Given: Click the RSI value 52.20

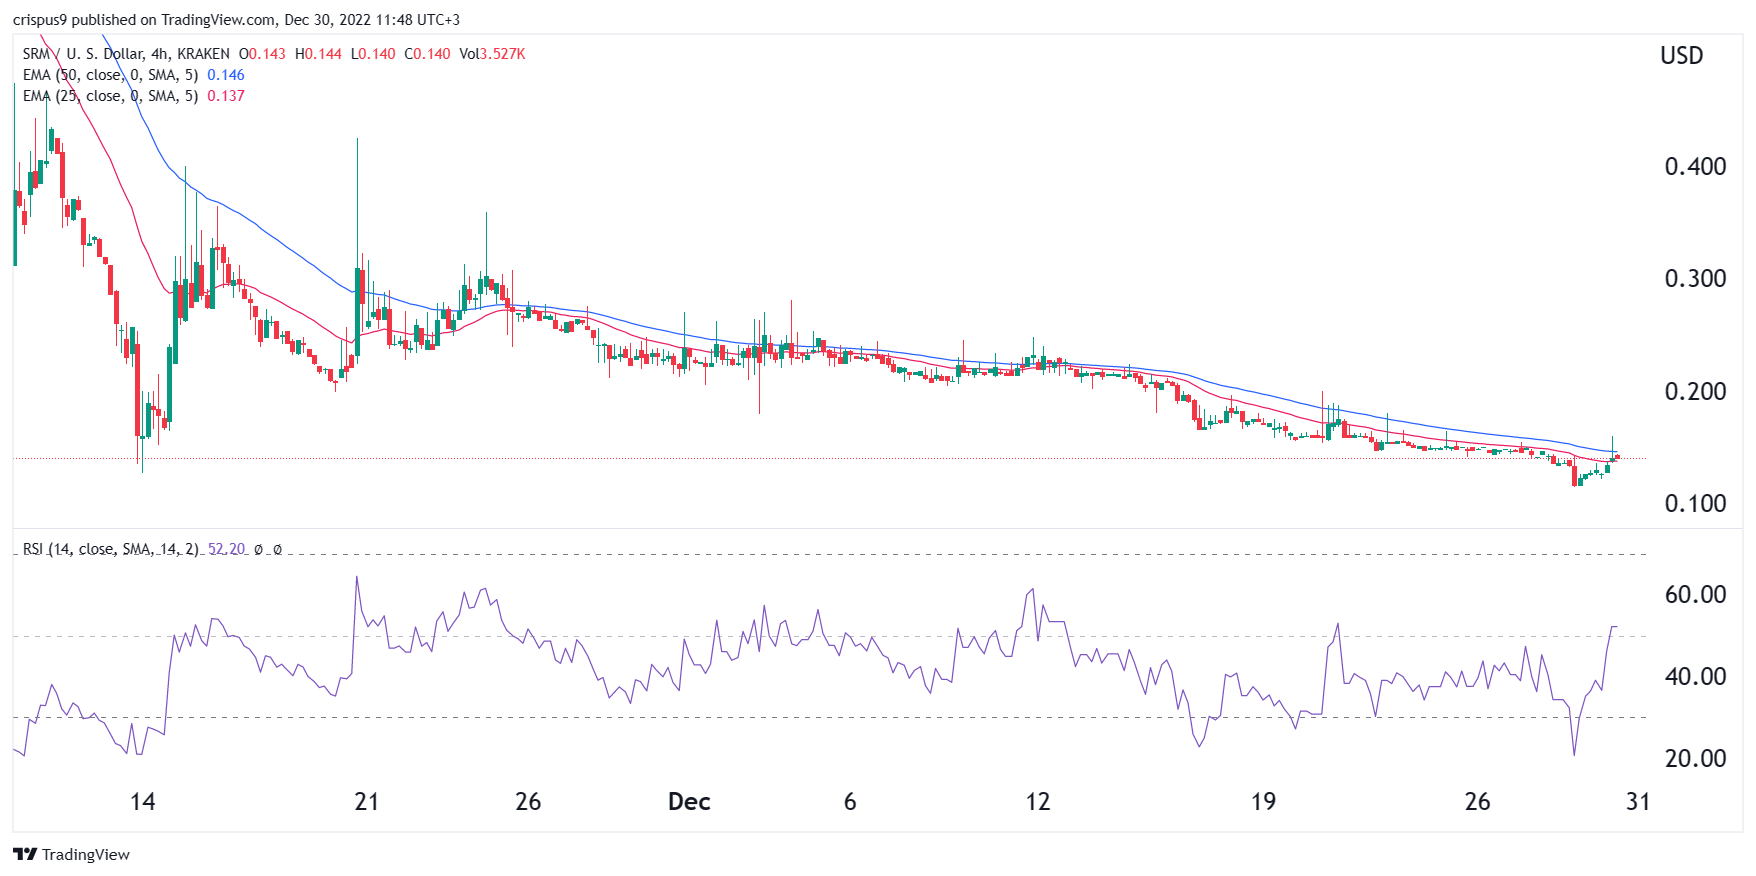Looking at the screenshot, I should pos(227,549).
